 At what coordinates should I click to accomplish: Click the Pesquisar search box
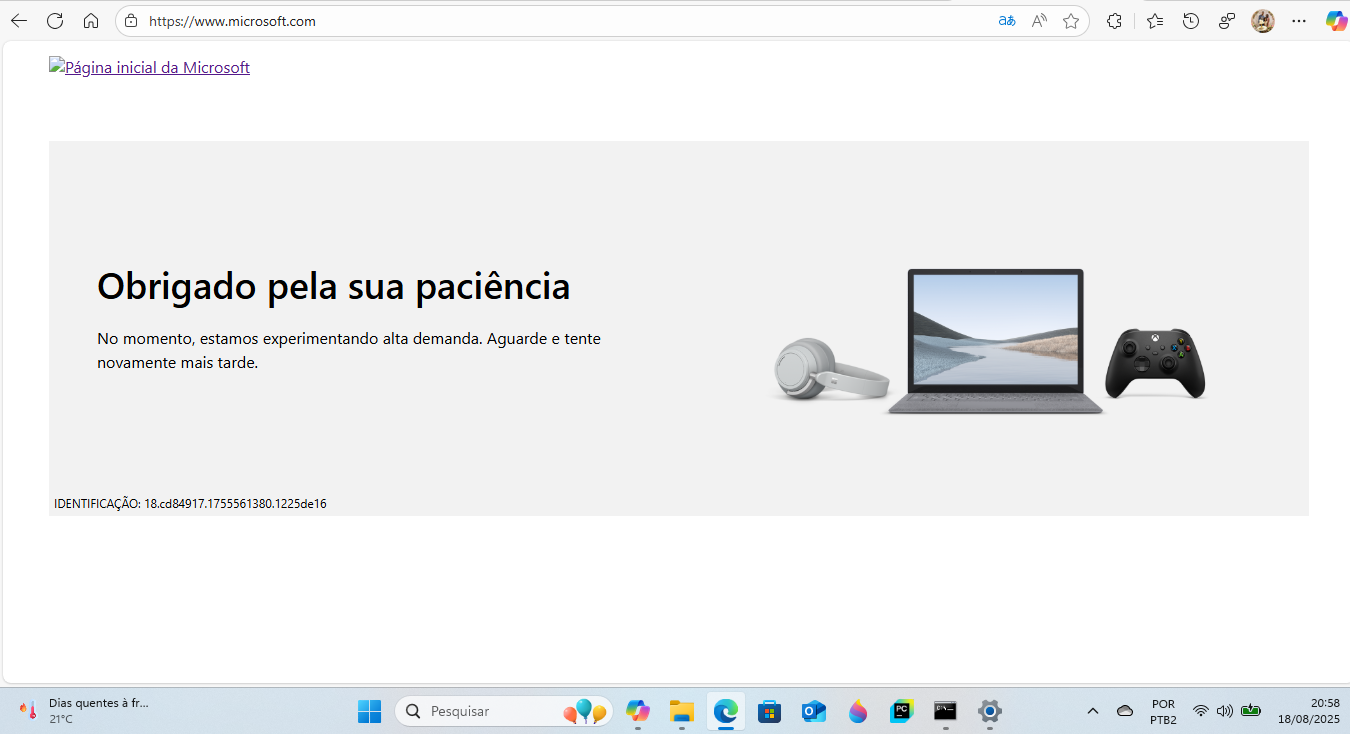coord(504,711)
